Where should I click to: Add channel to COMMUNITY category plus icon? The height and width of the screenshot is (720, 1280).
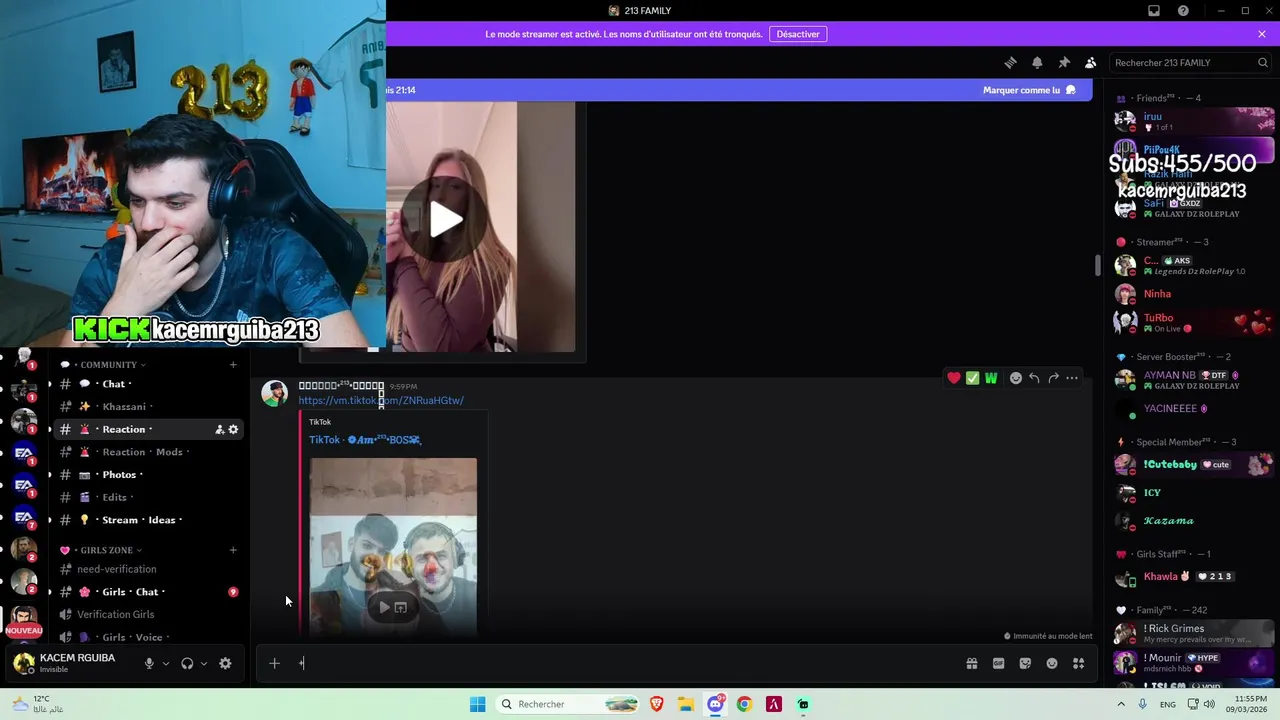pos(233,365)
